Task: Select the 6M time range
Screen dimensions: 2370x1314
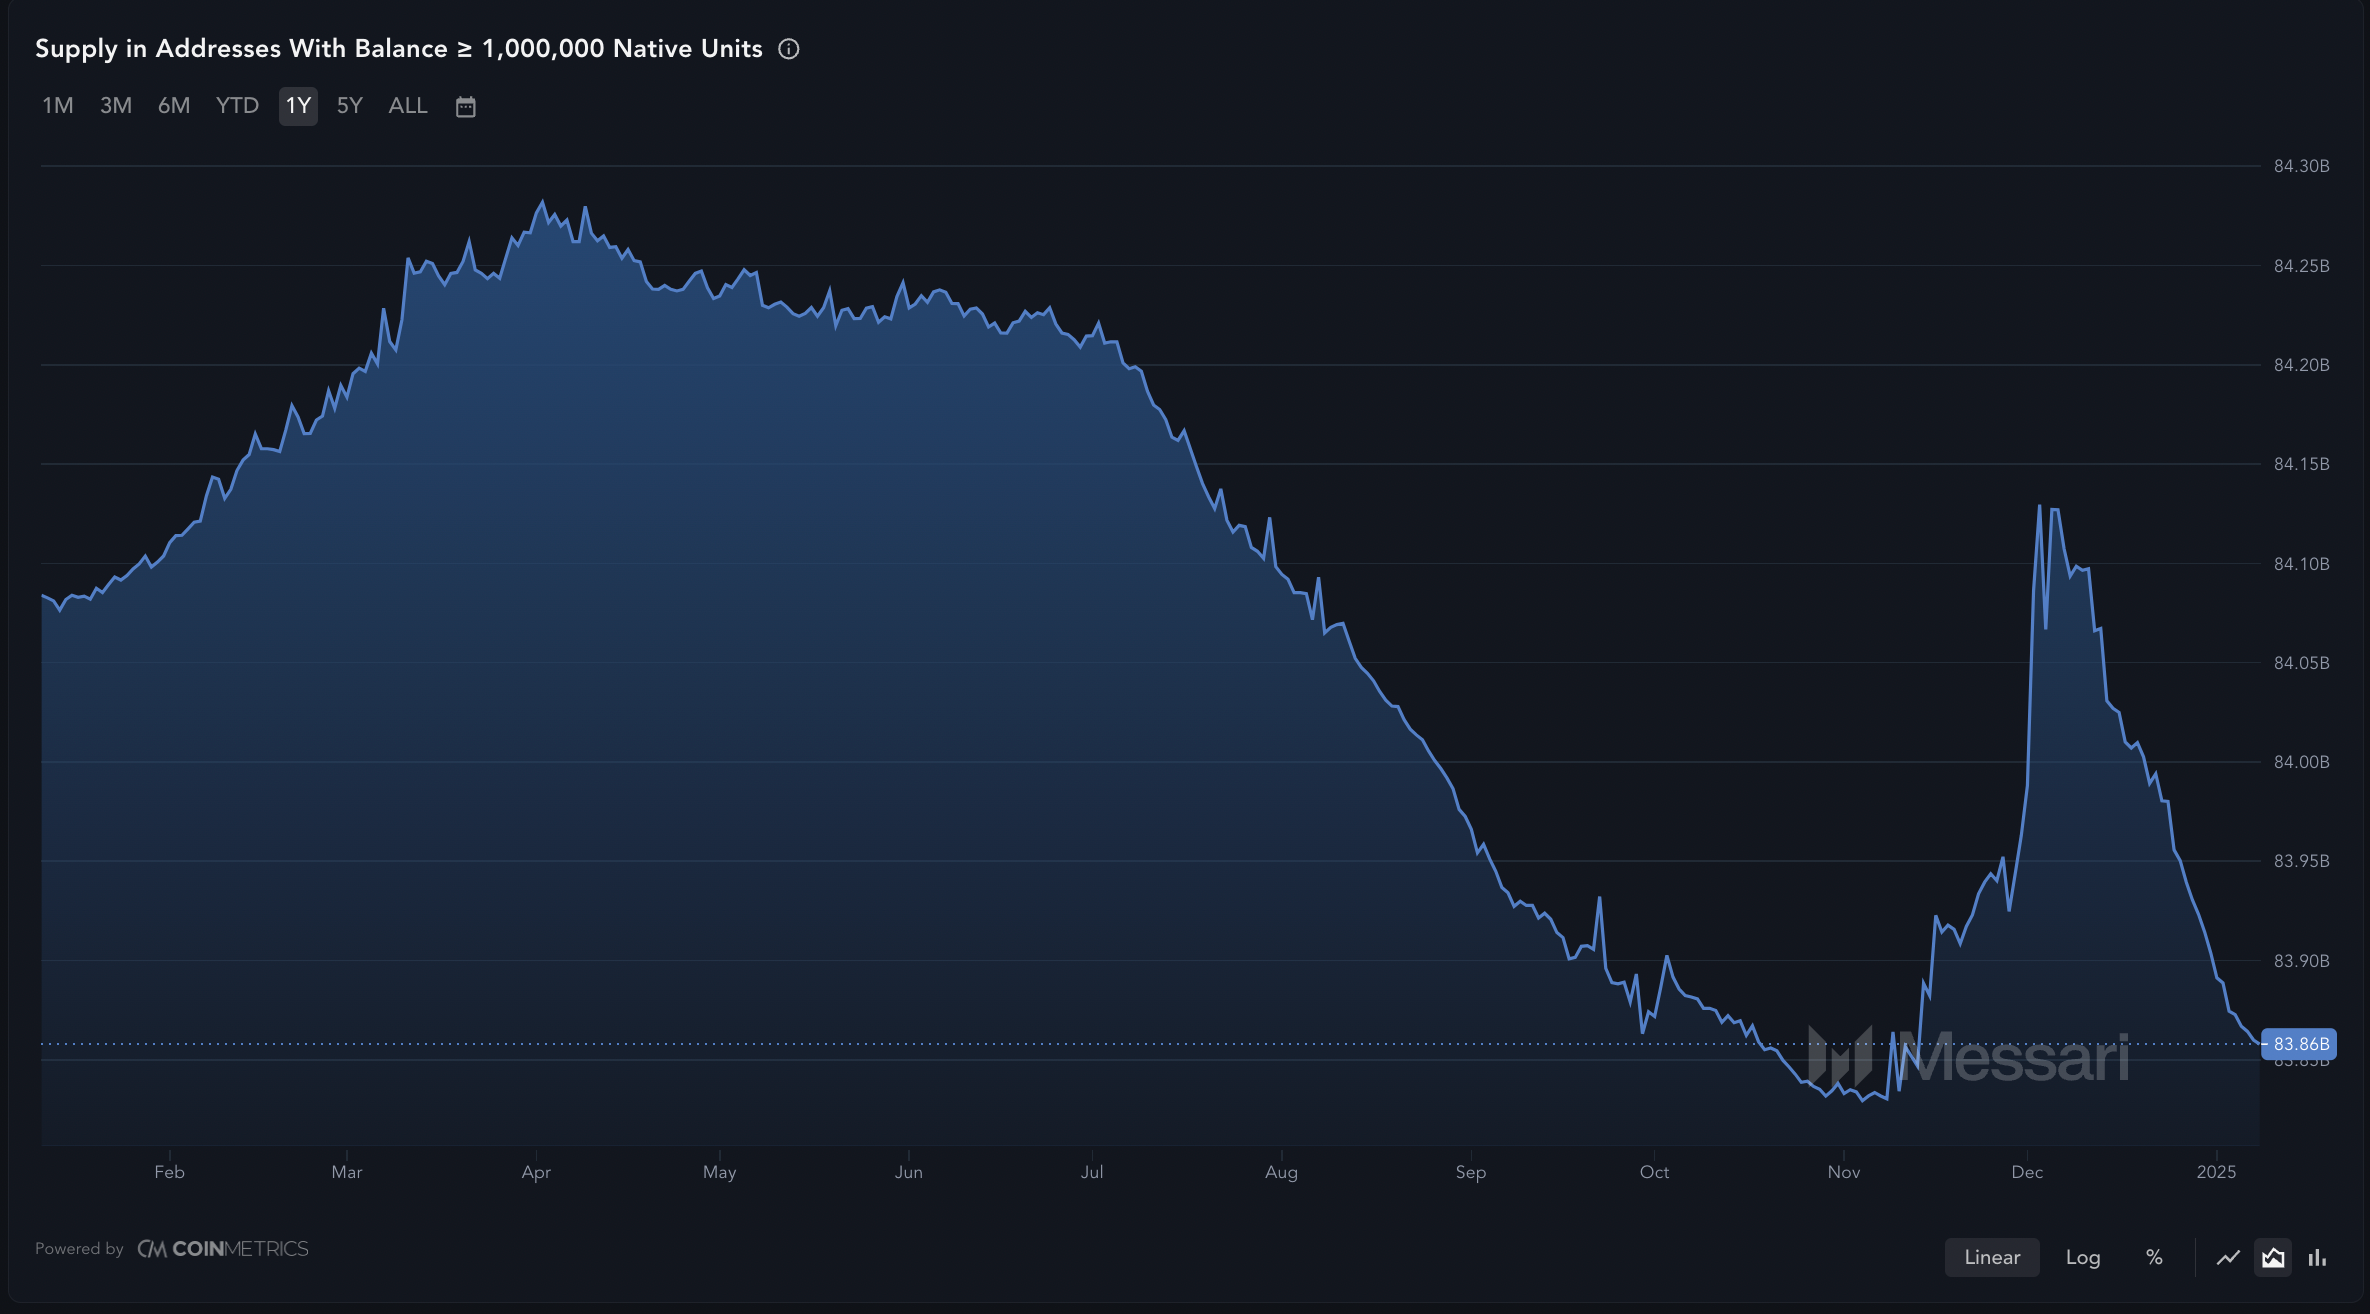Action: coord(174,106)
